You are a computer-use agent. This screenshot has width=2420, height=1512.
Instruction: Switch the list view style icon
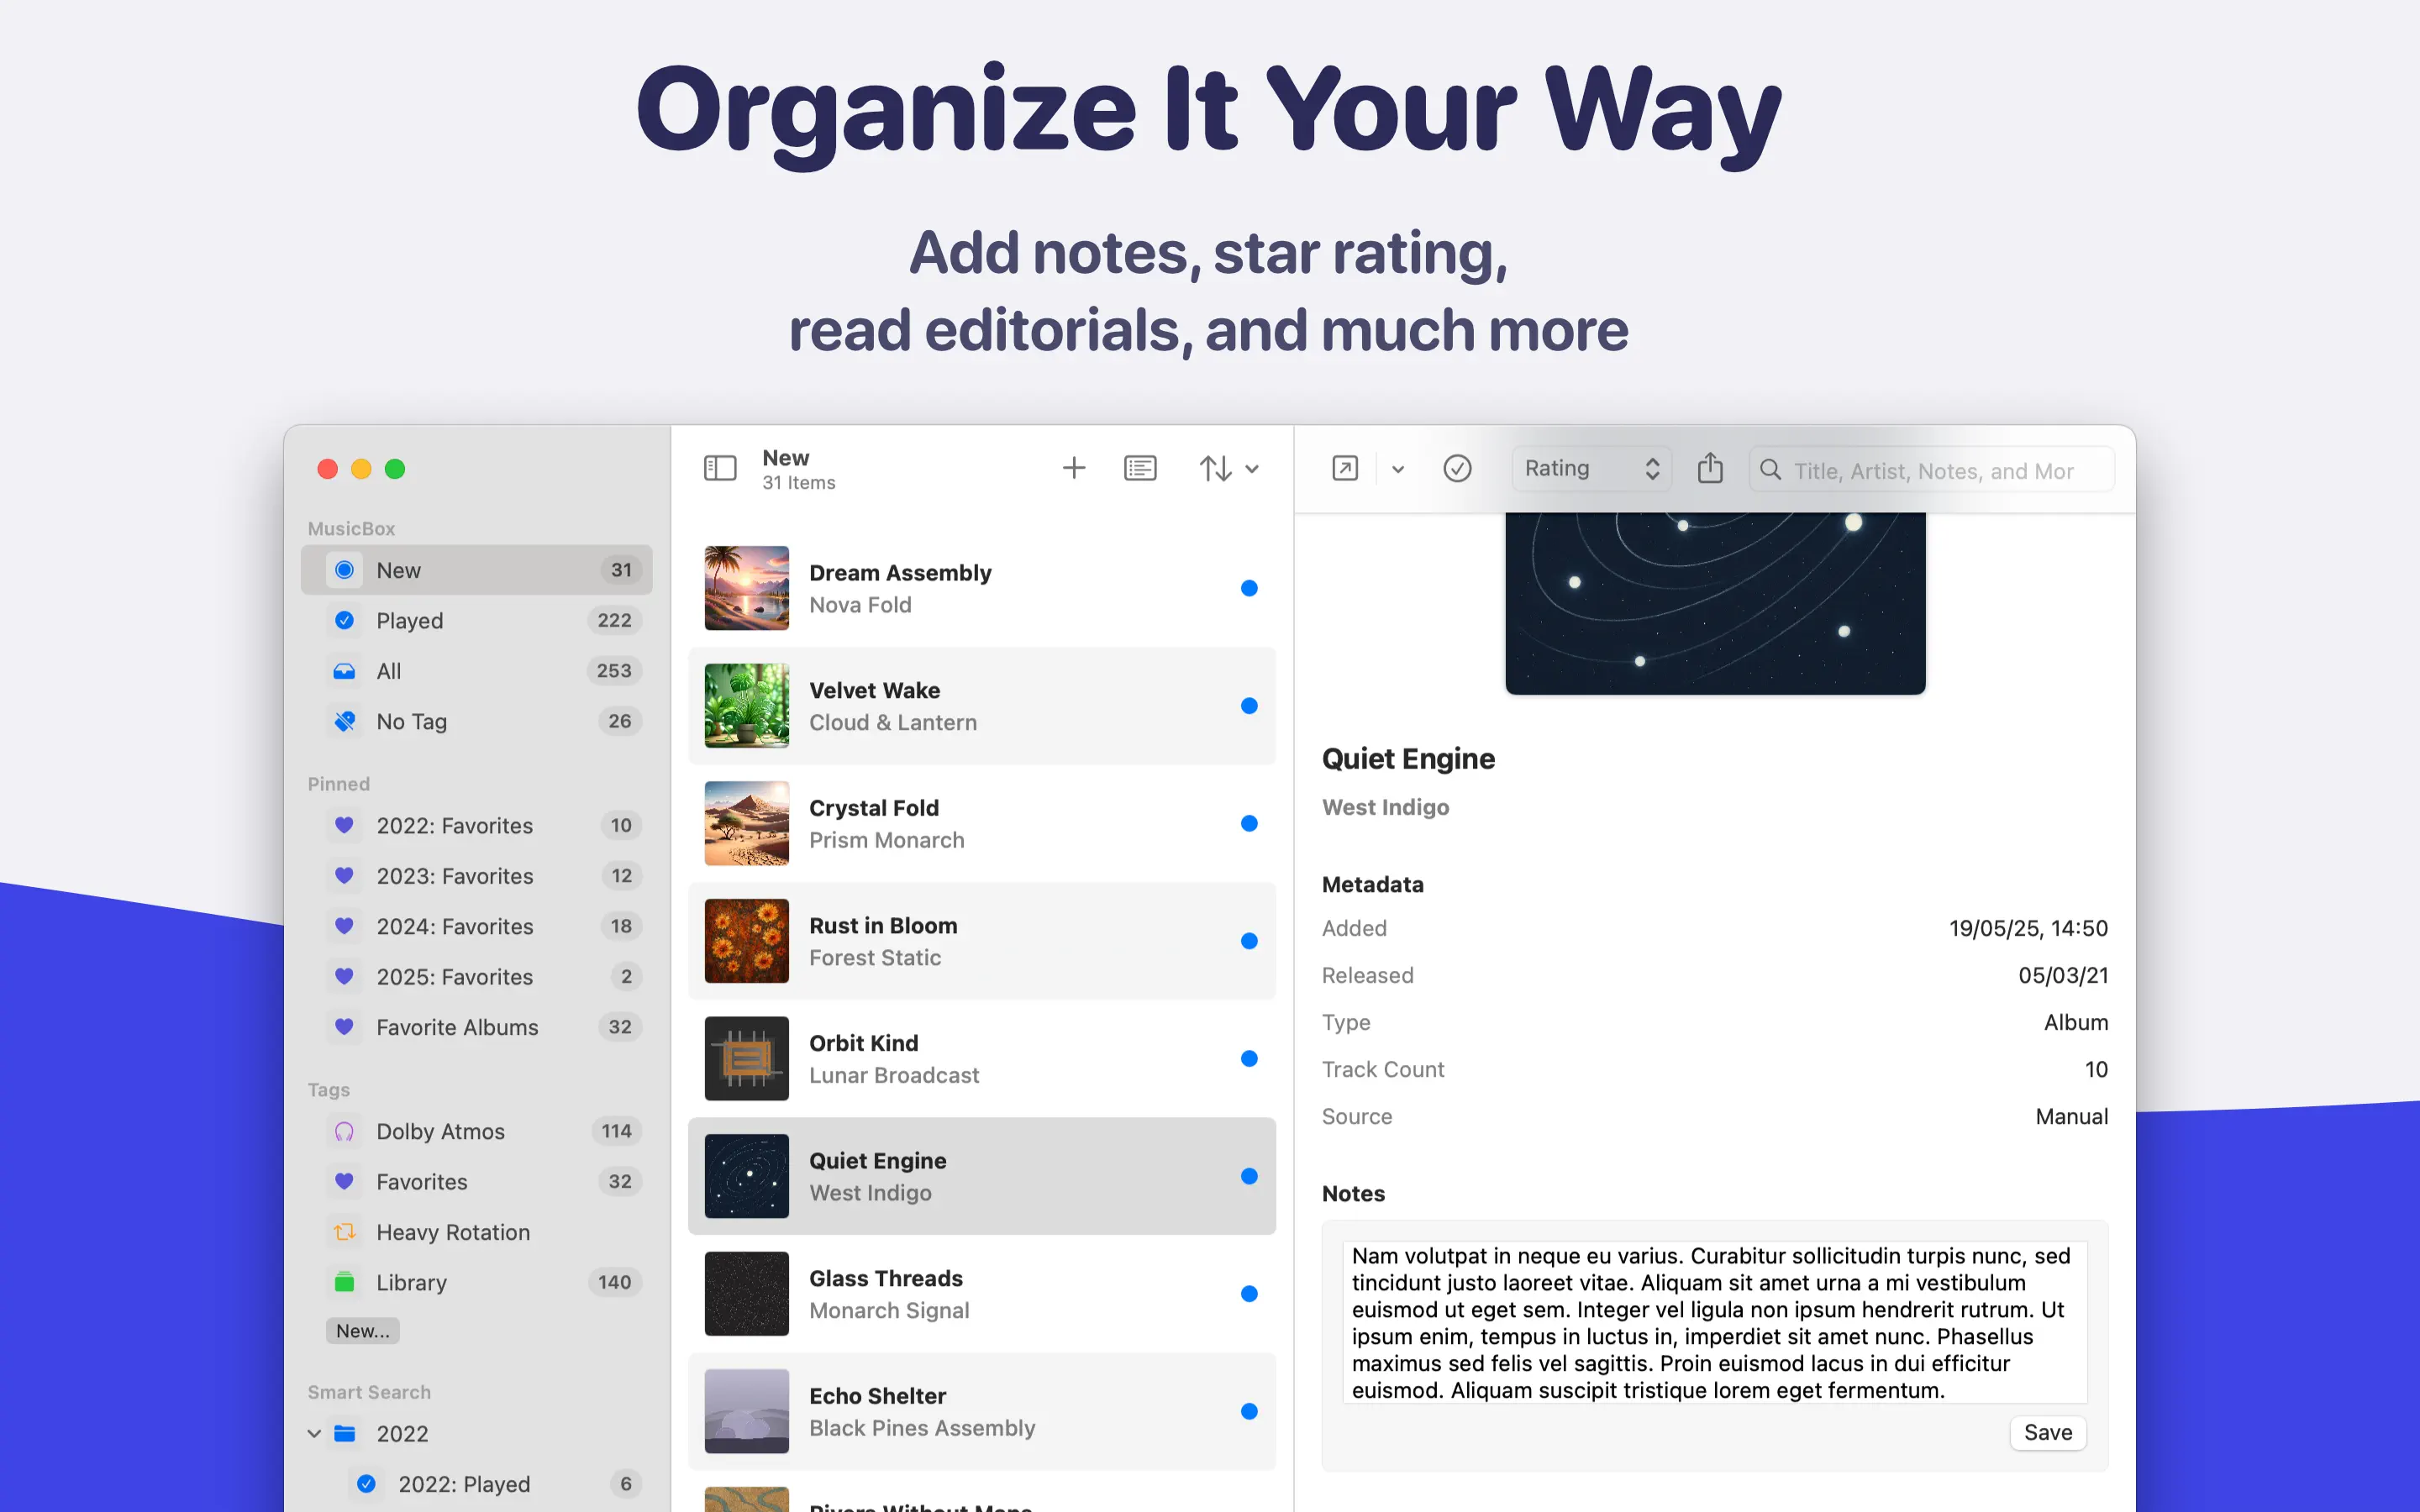(1140, 468)
